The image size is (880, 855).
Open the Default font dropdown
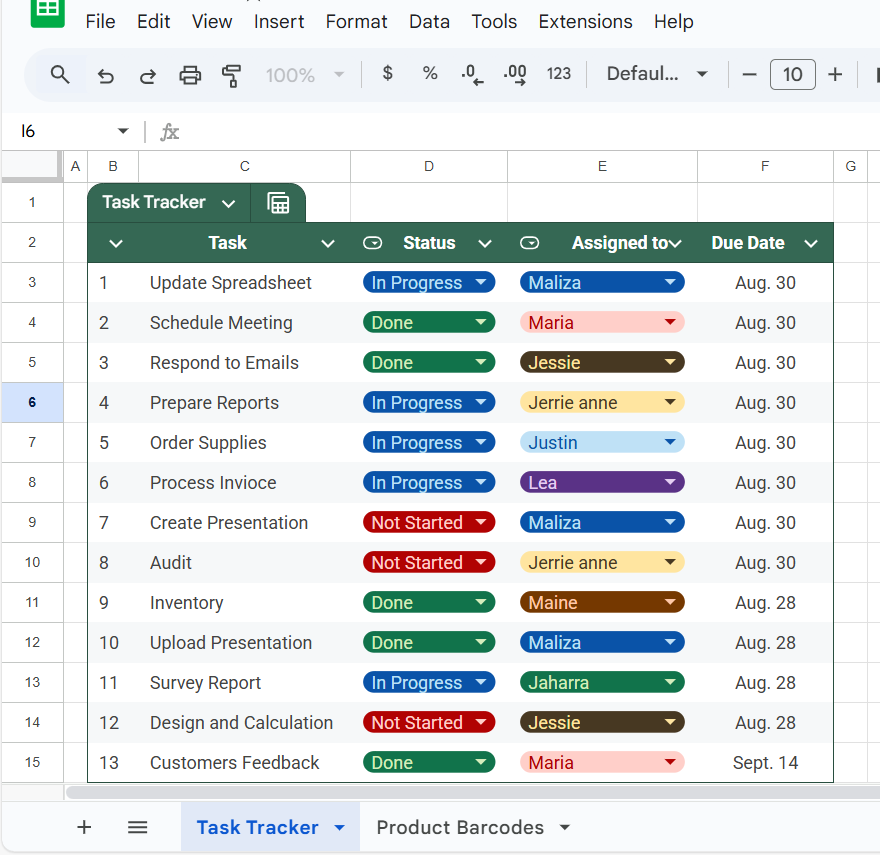(x=657, y=74)
